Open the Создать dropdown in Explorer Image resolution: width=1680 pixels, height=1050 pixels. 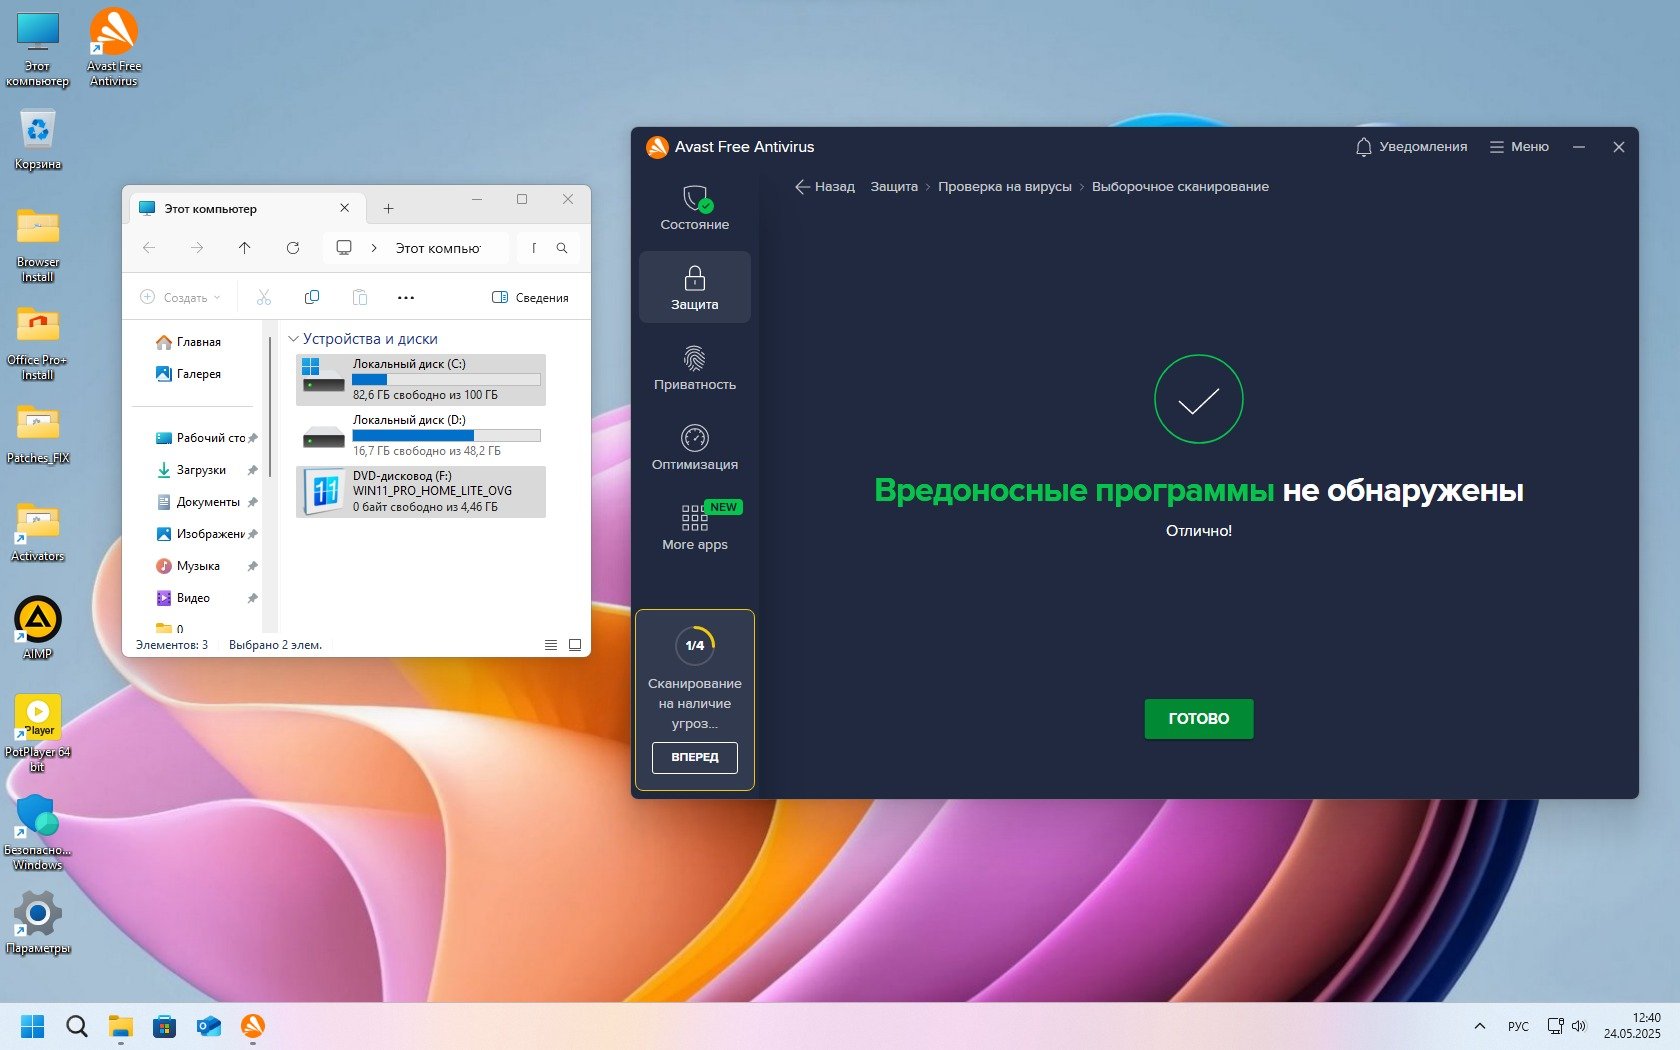181,297
